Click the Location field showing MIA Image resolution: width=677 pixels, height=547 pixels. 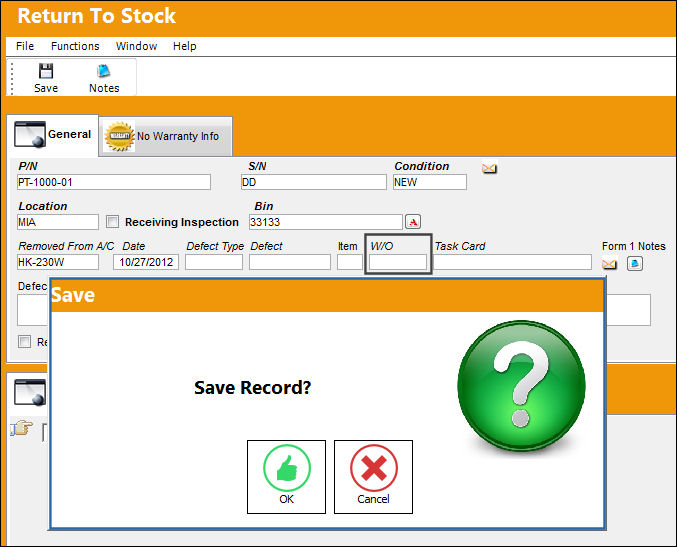coord(58,222)
